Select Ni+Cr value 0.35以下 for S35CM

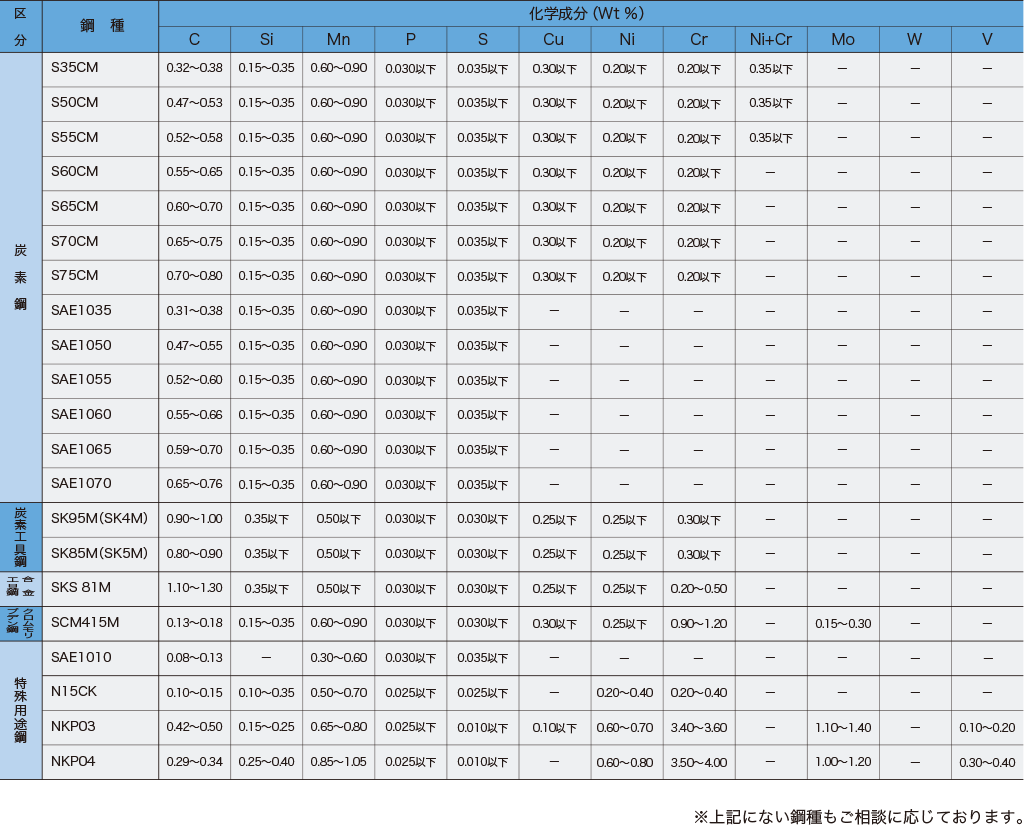[771, 69]
